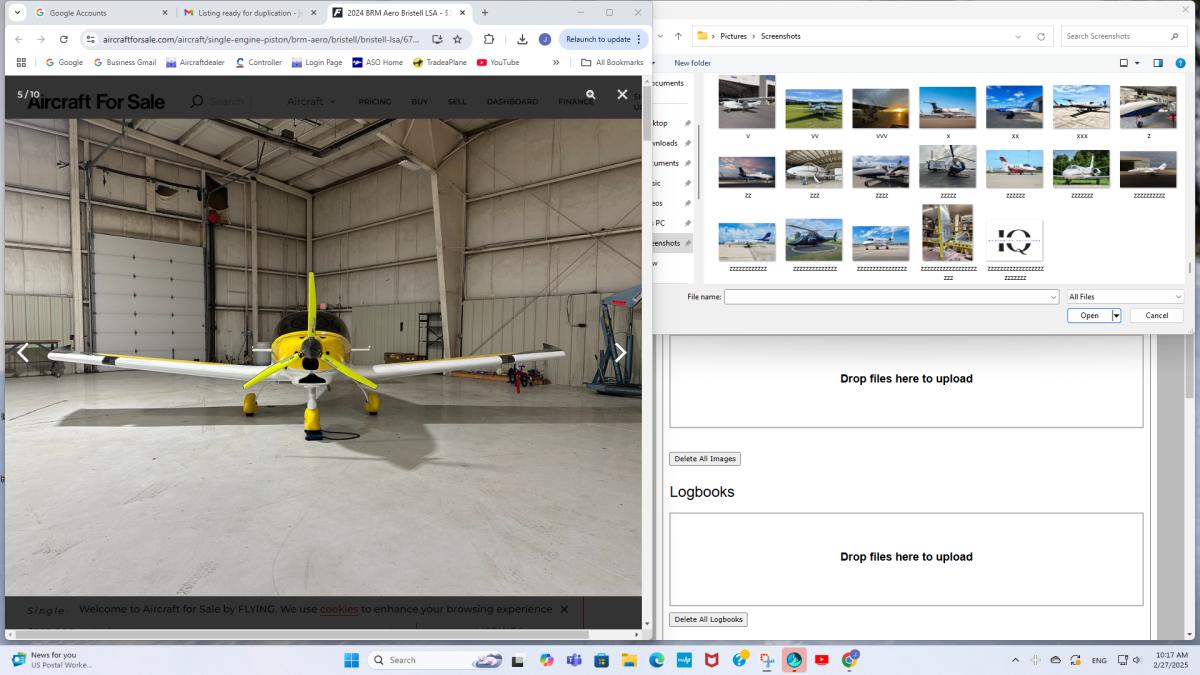Bookmark this page with star icon
Viewport: 1200px width, 675px height.
[457, 39]
